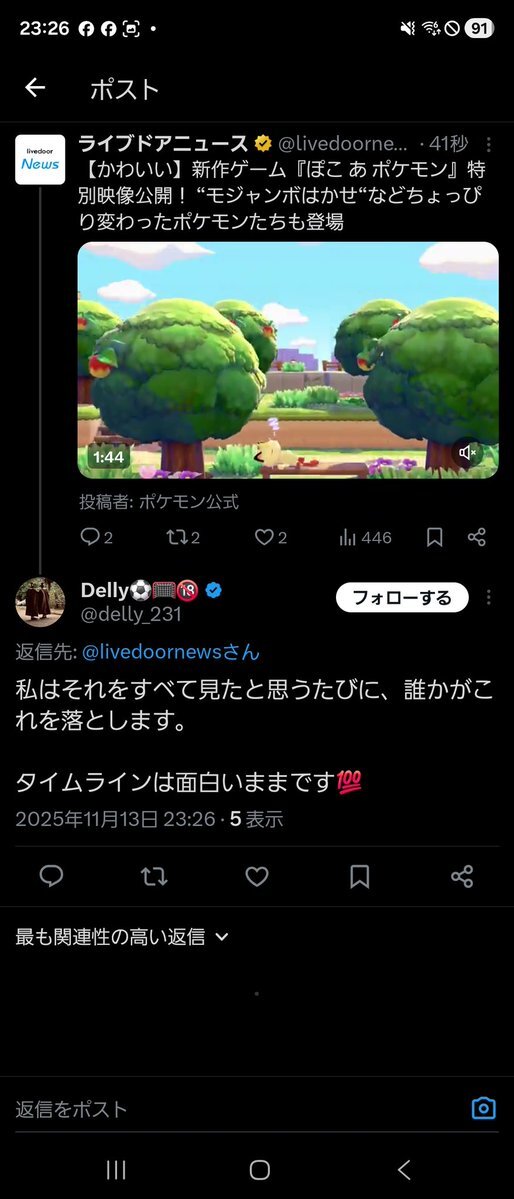This screenshot has height=1199, width=514.
Task: Play the Pokémon video thumbnail
Action: 288,360
